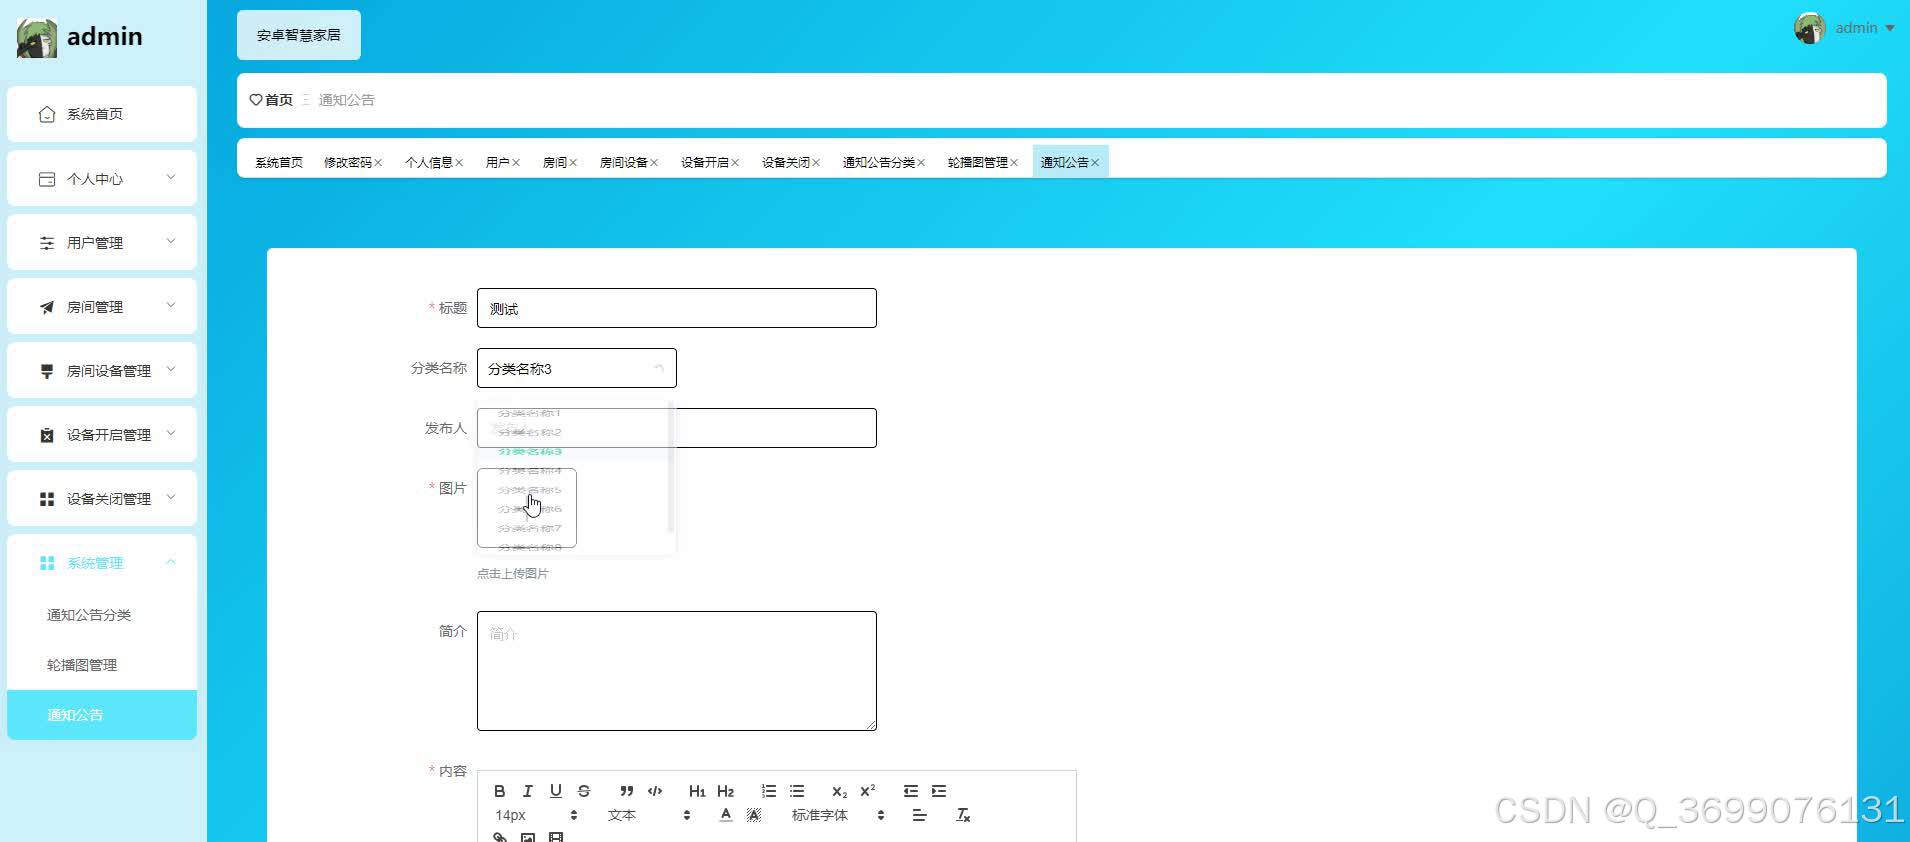Go to 系统首页 in the sidebar
Image resolution: width=1910 pixels, height=842 pixels.
click(x=102, y=114)
